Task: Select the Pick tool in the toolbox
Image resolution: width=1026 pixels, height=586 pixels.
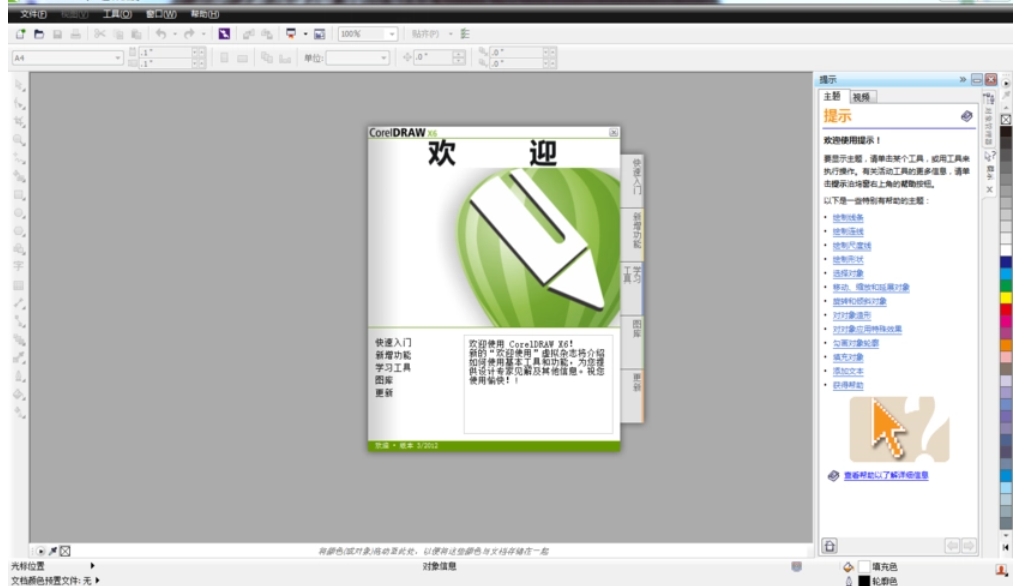Action: 20,86
